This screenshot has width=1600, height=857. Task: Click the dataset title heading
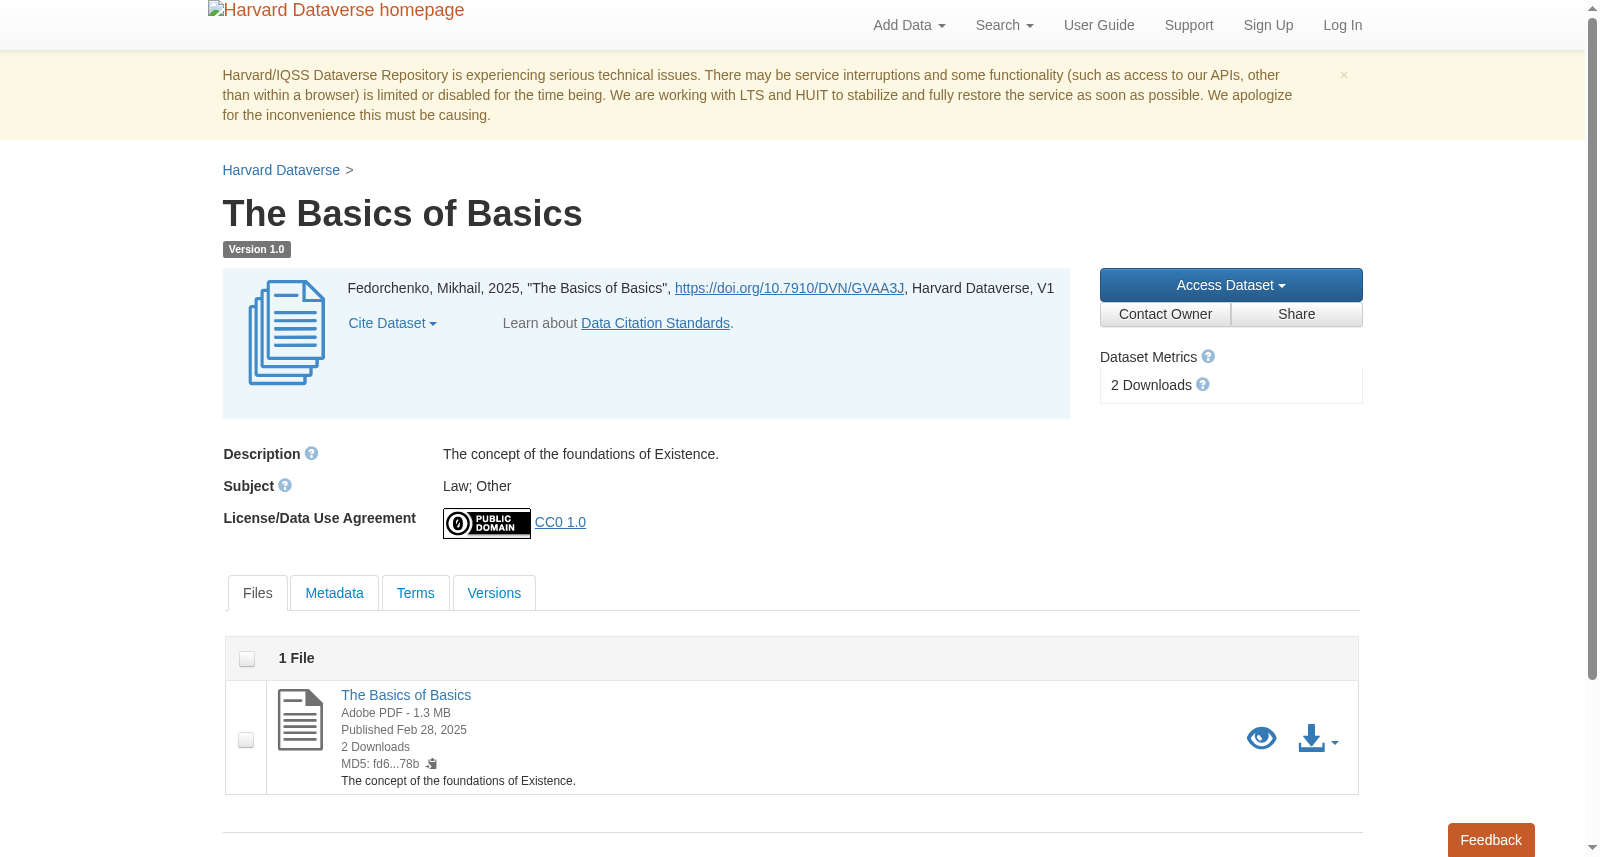pos(402,214)
